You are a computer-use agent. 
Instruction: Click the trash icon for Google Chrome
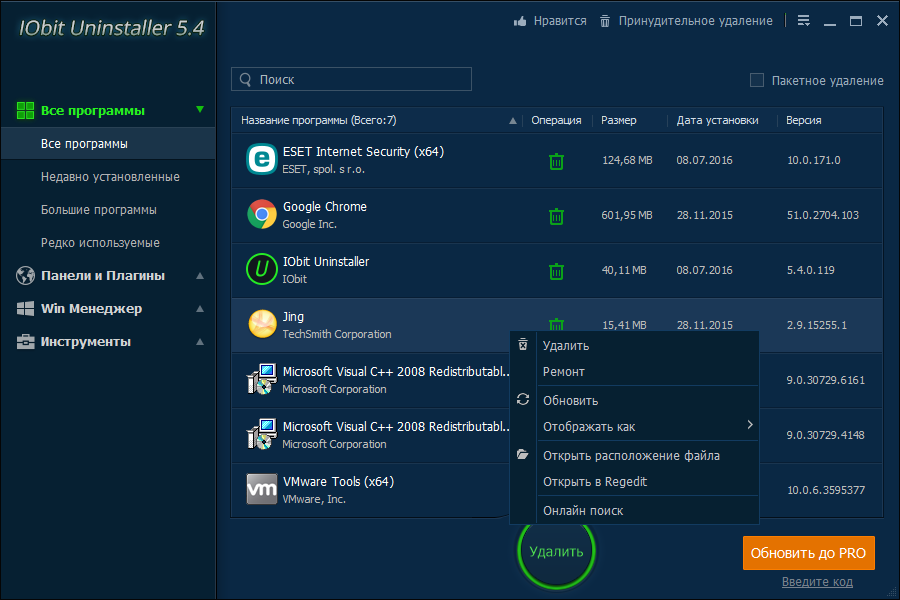(x=557, y=216)
